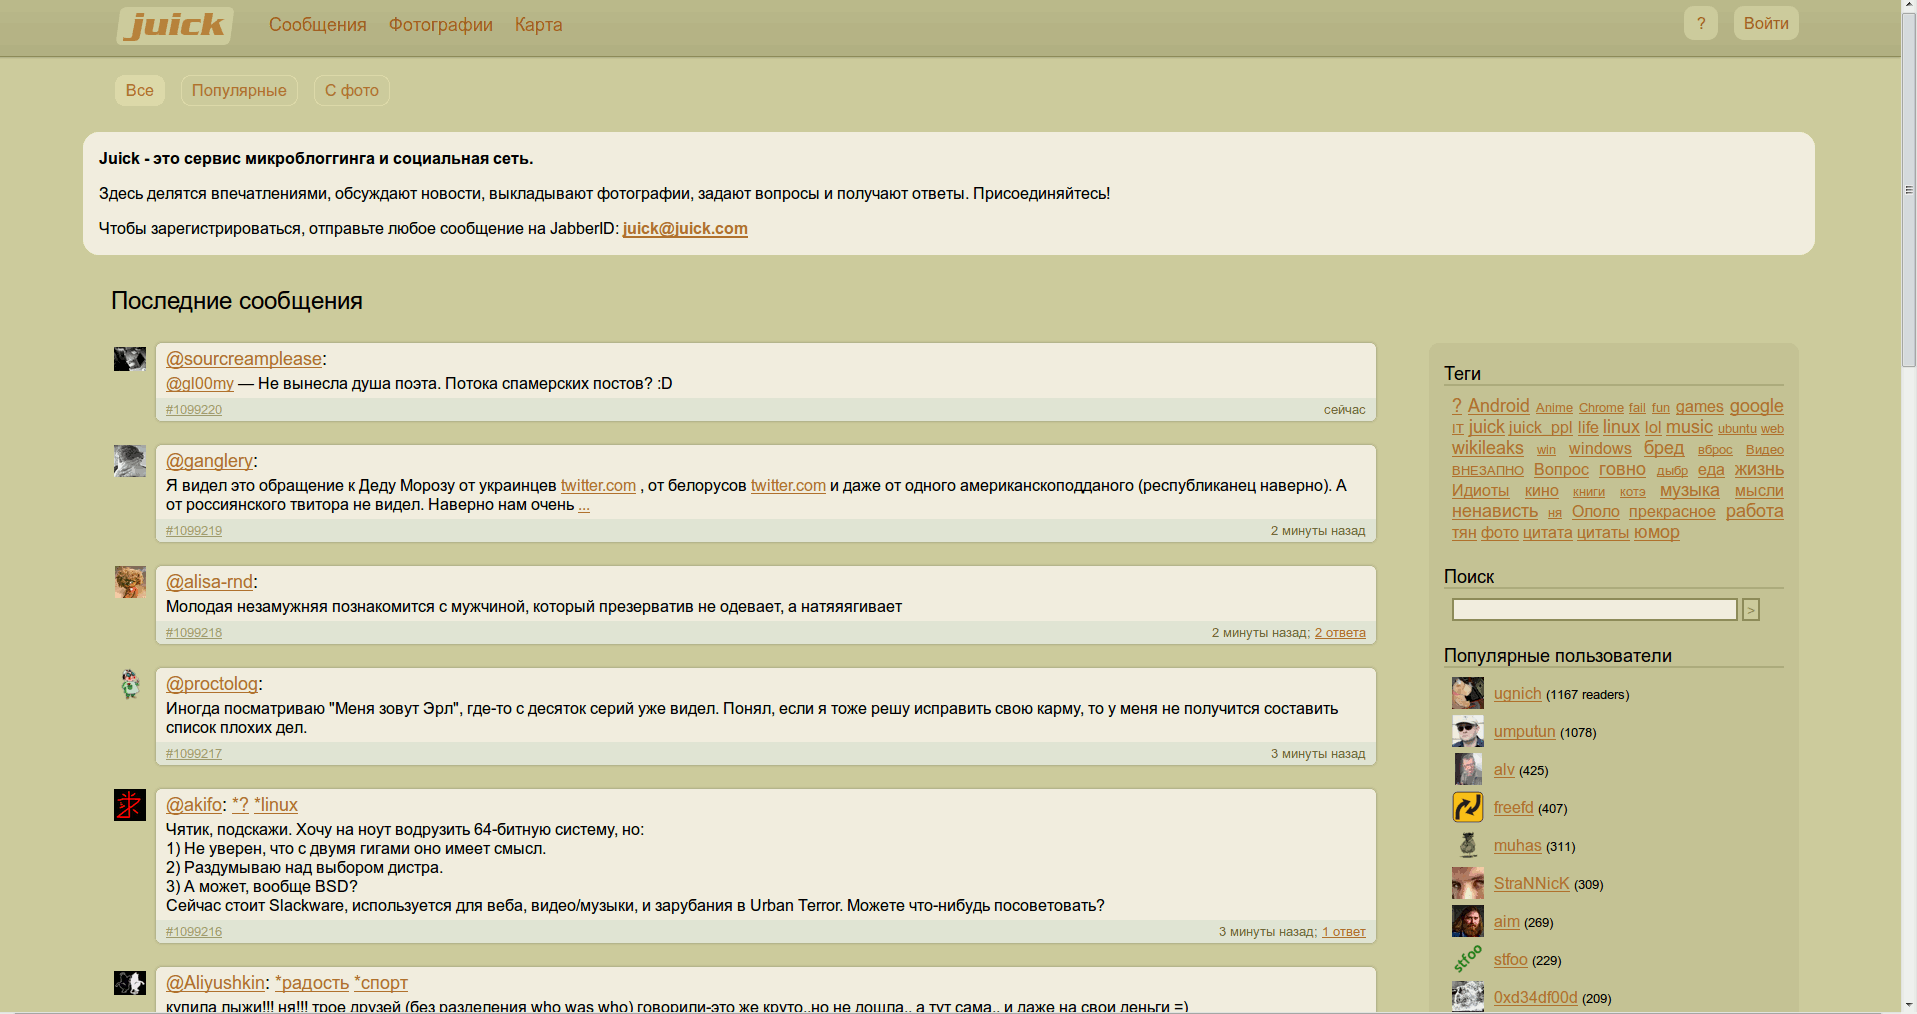Open @sourcreamplease profile link

pyautogui.click(x=244, y=359)
